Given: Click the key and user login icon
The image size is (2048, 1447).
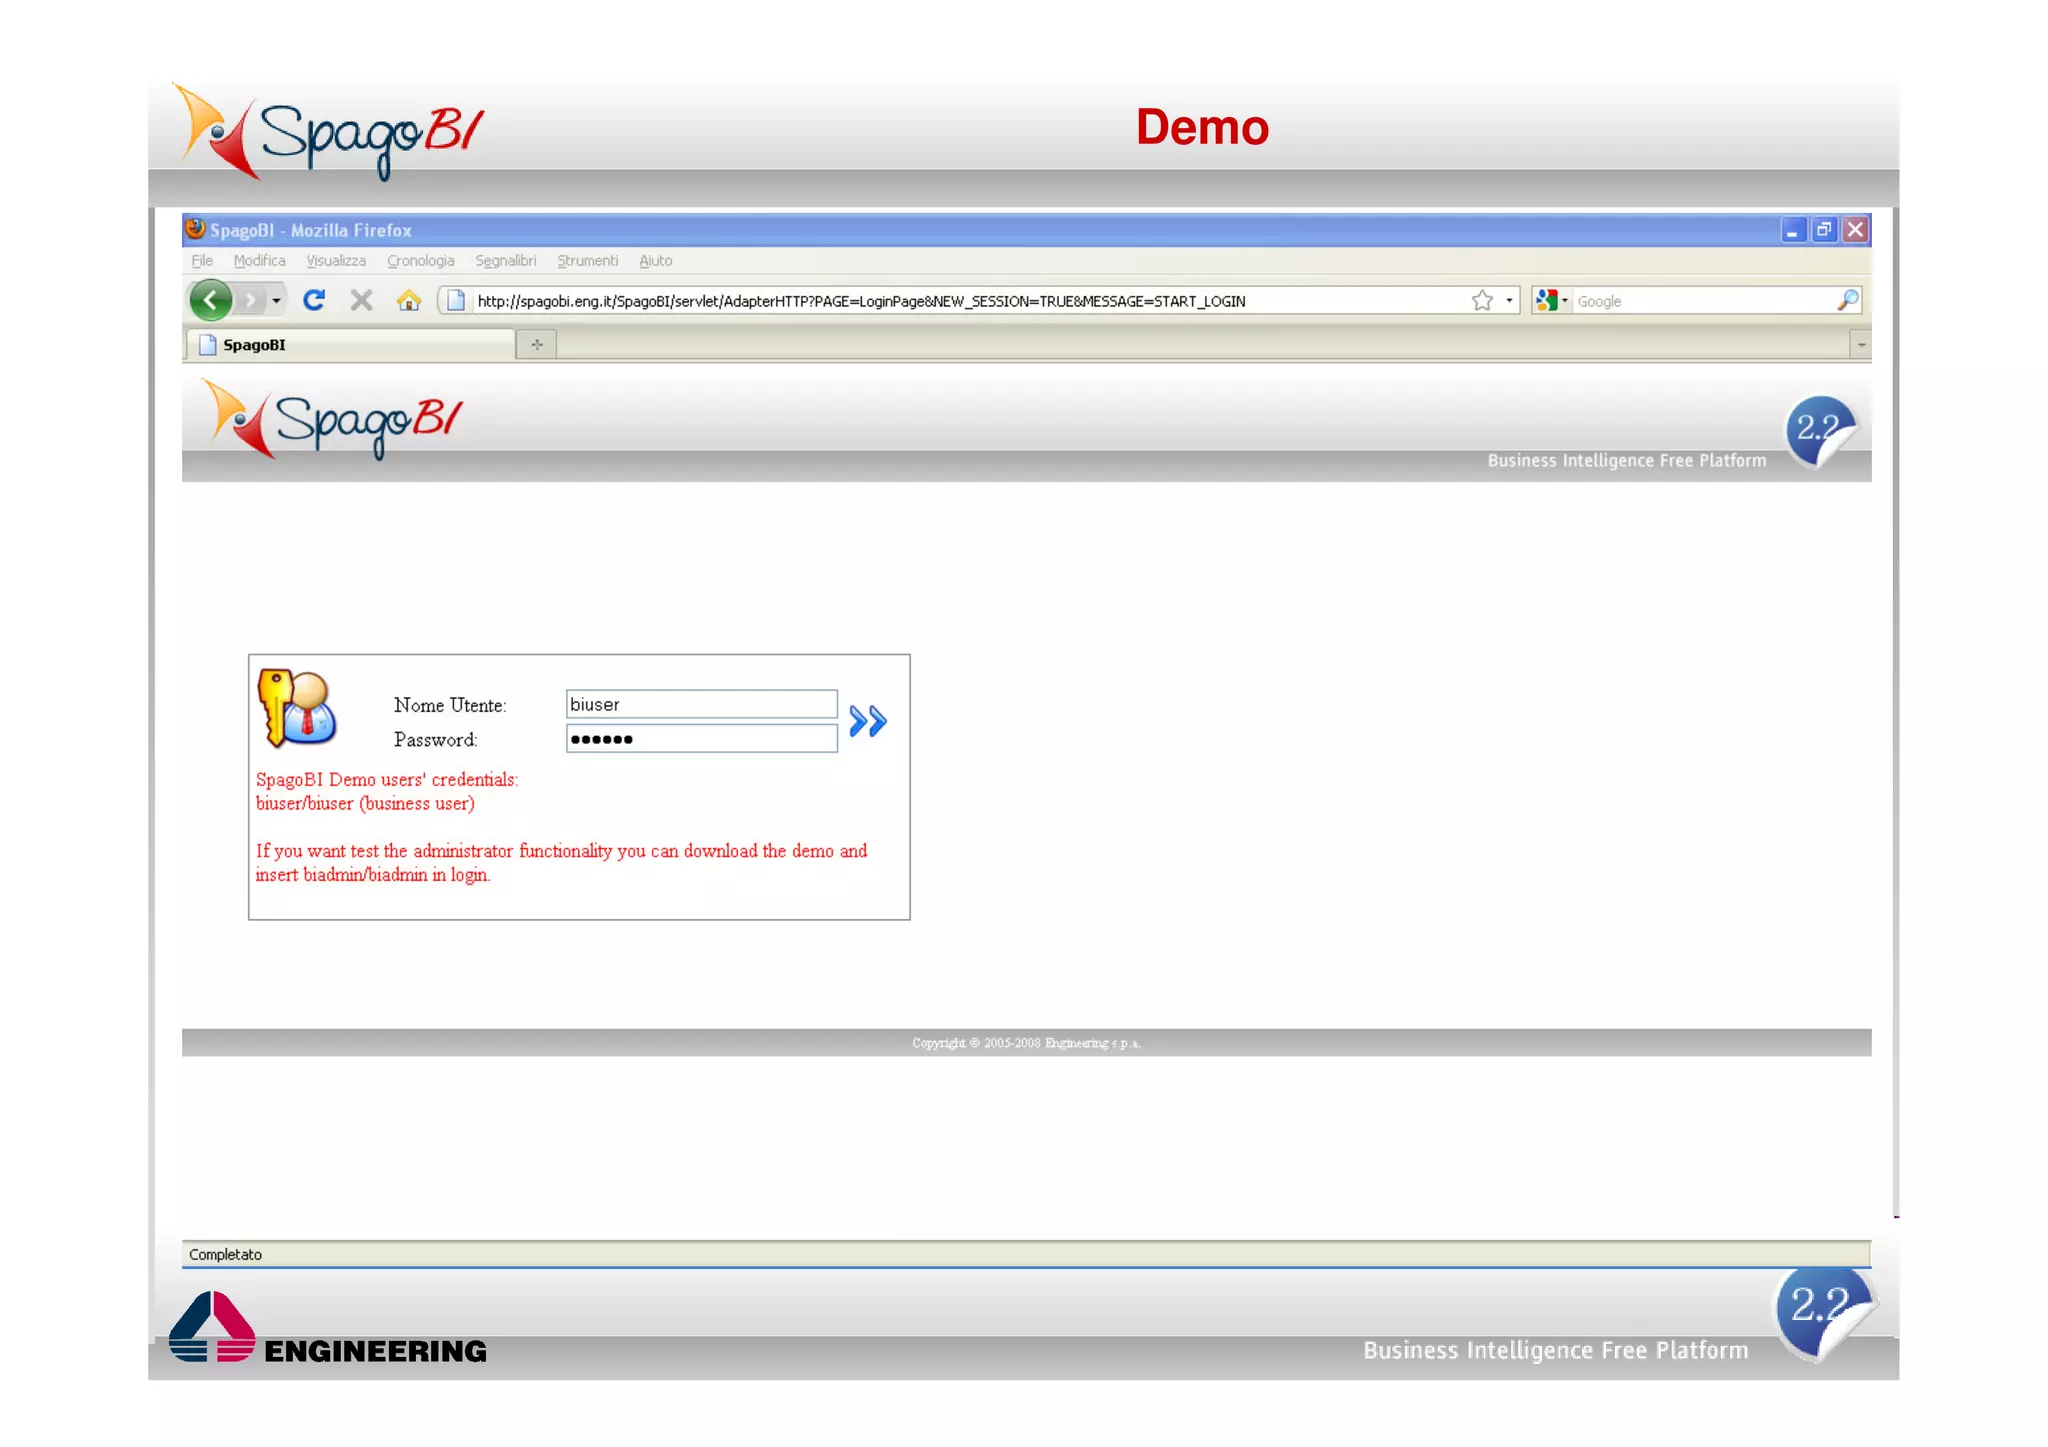Looking at the screenshot, I should click(297, 708).
